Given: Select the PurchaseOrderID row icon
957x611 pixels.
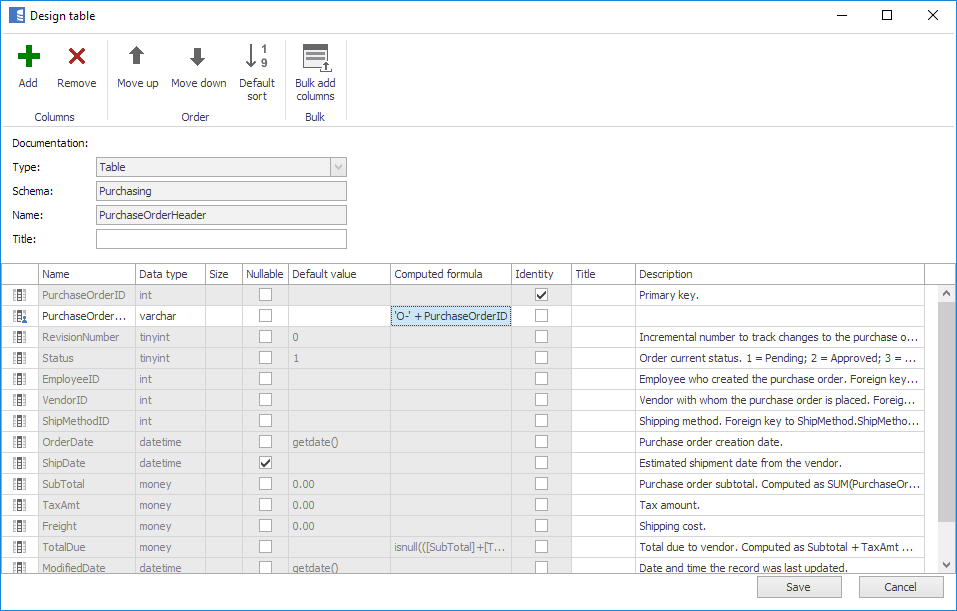Looking at the screenshot, I should pos(20,295).
